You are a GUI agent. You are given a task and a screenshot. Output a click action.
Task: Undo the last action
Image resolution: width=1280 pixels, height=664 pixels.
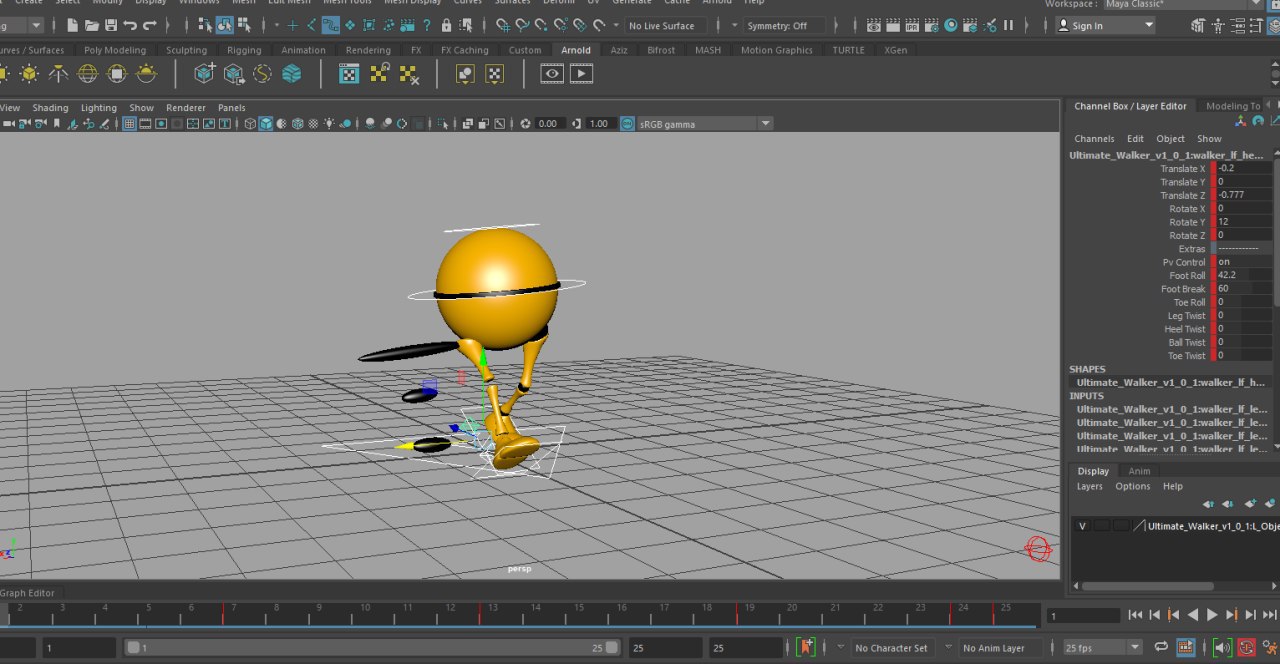point(130,25)
